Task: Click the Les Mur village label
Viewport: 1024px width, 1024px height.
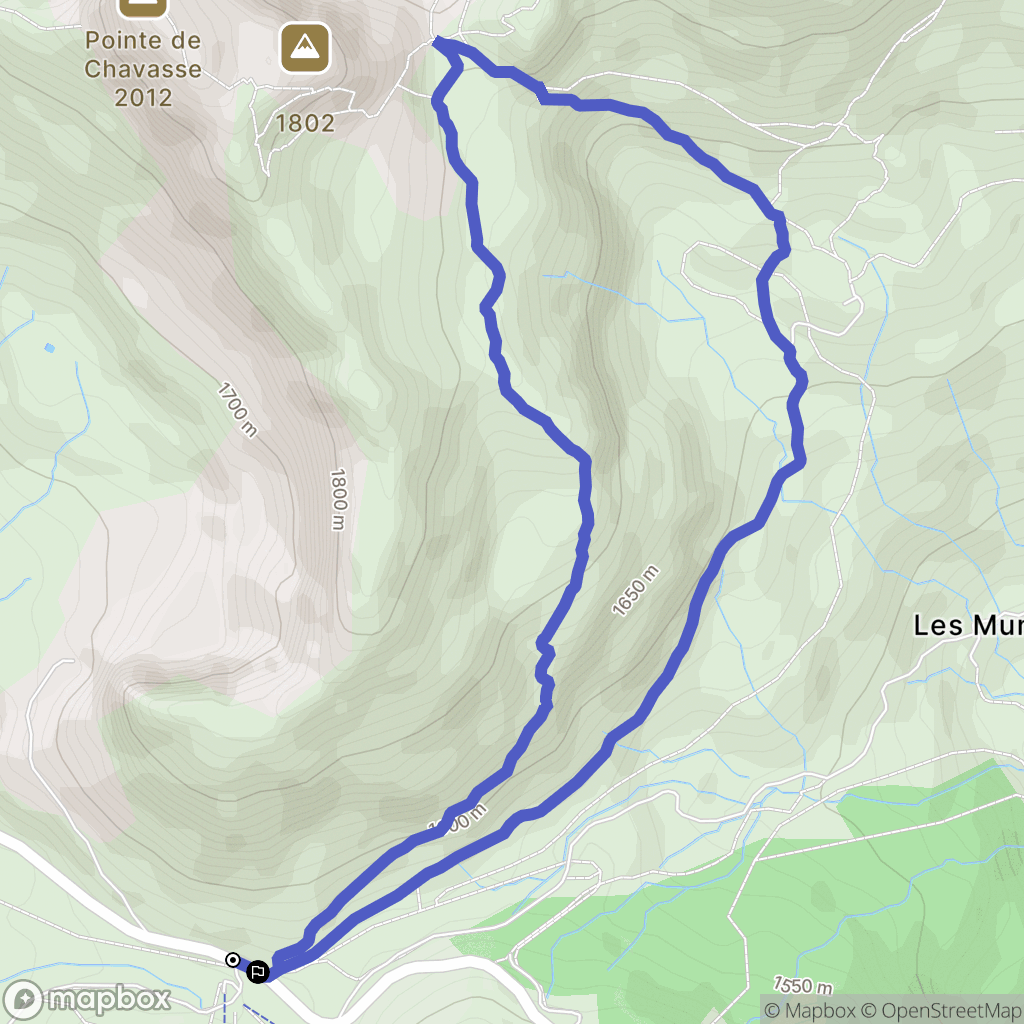Action: pyautogui.click(x=968, y=626)
